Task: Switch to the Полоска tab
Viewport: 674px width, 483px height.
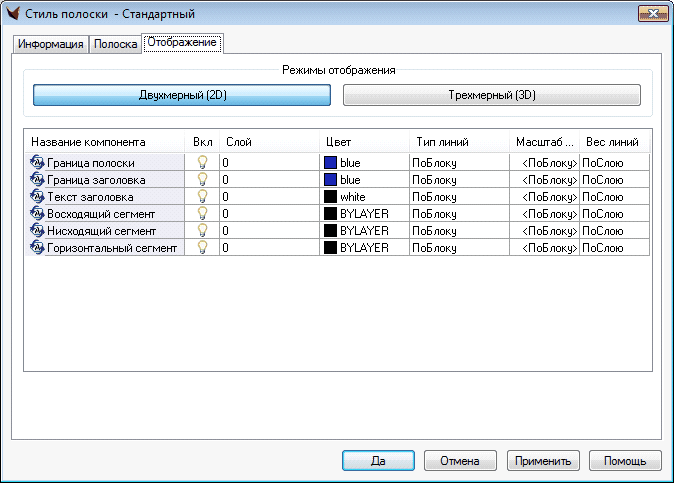Action: (115, 45)
